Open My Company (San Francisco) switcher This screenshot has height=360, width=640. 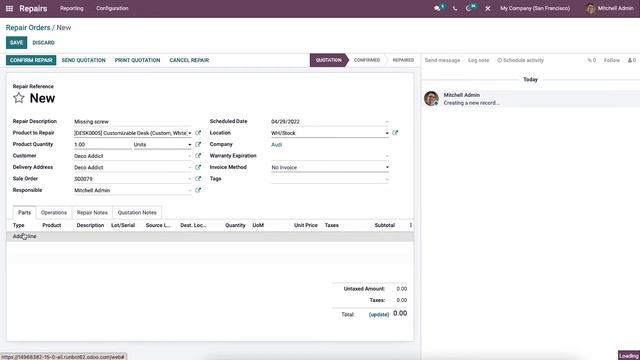535,8
